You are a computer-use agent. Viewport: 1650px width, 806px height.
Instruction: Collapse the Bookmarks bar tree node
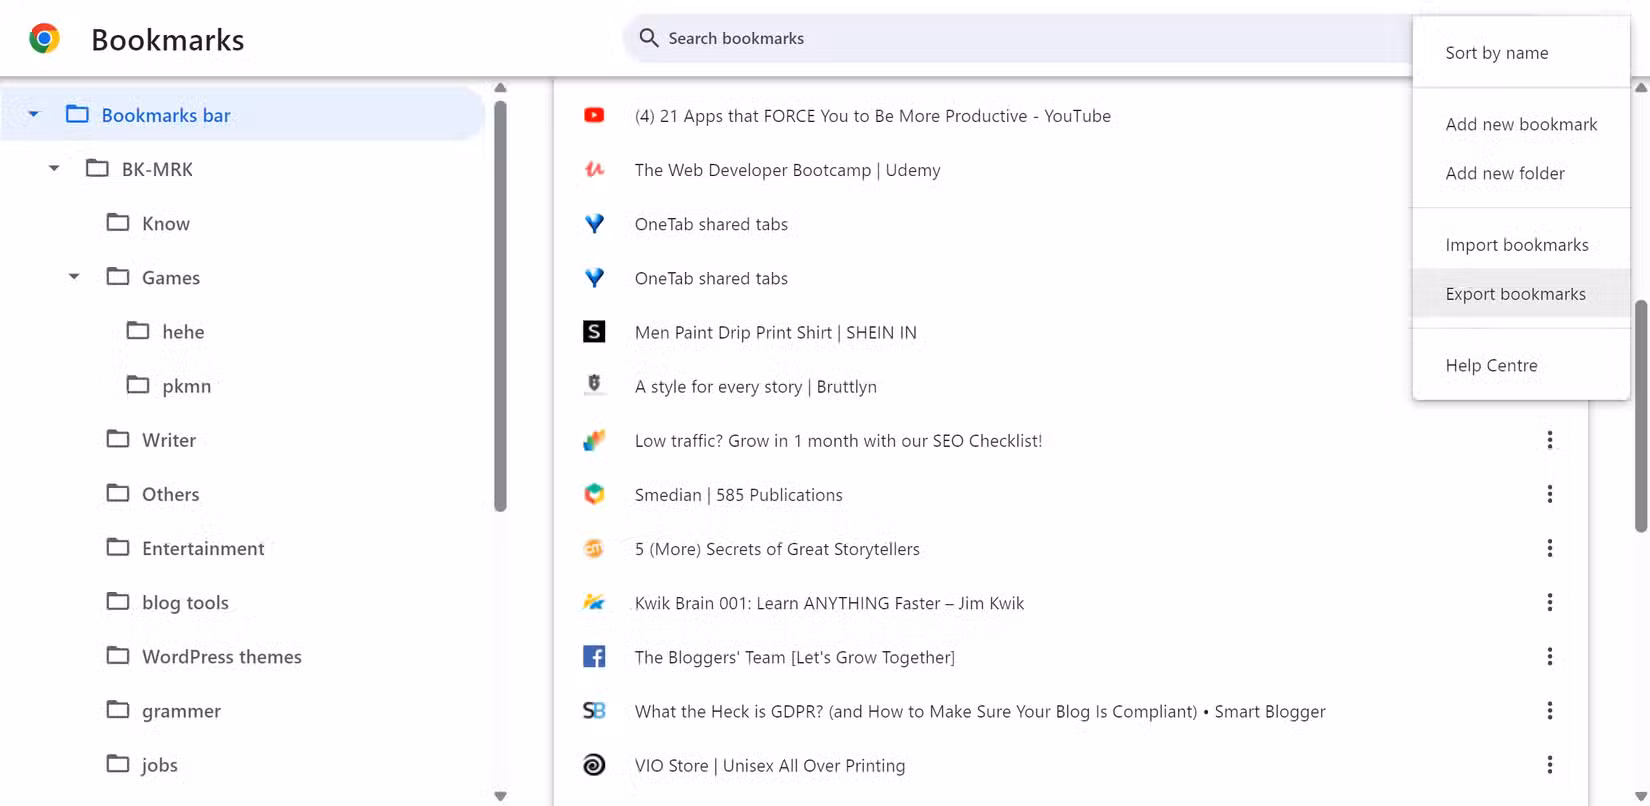[x=34, y=114]
